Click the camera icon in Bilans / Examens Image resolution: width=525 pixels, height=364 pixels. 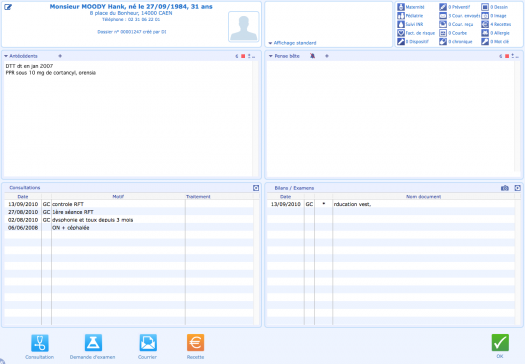[505, 188]
